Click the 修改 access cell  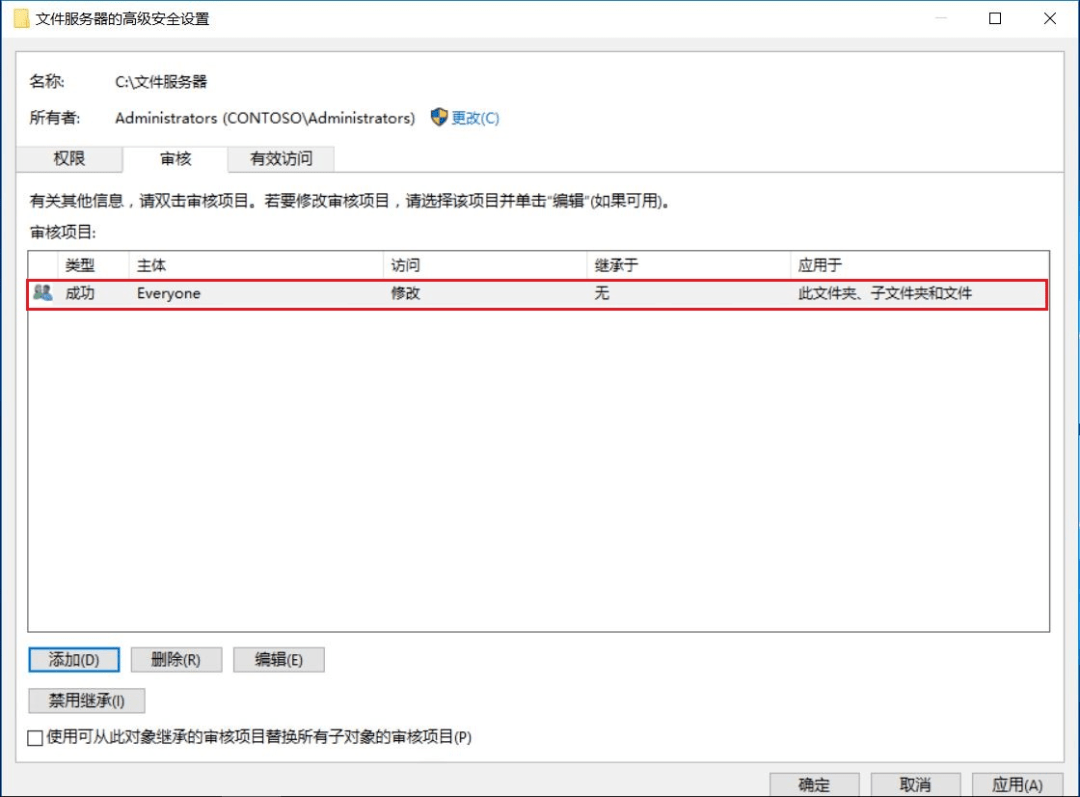(406, 293)
